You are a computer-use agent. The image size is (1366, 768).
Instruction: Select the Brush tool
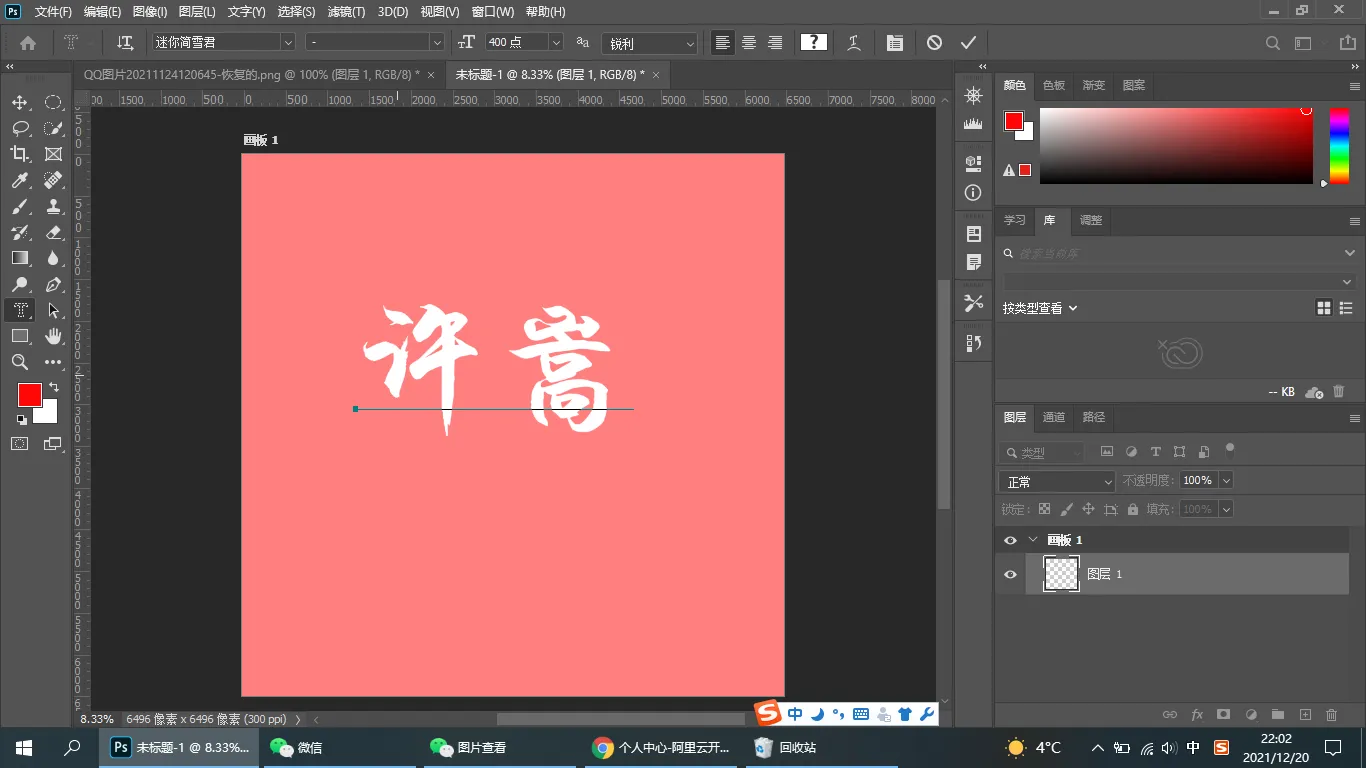20,206
